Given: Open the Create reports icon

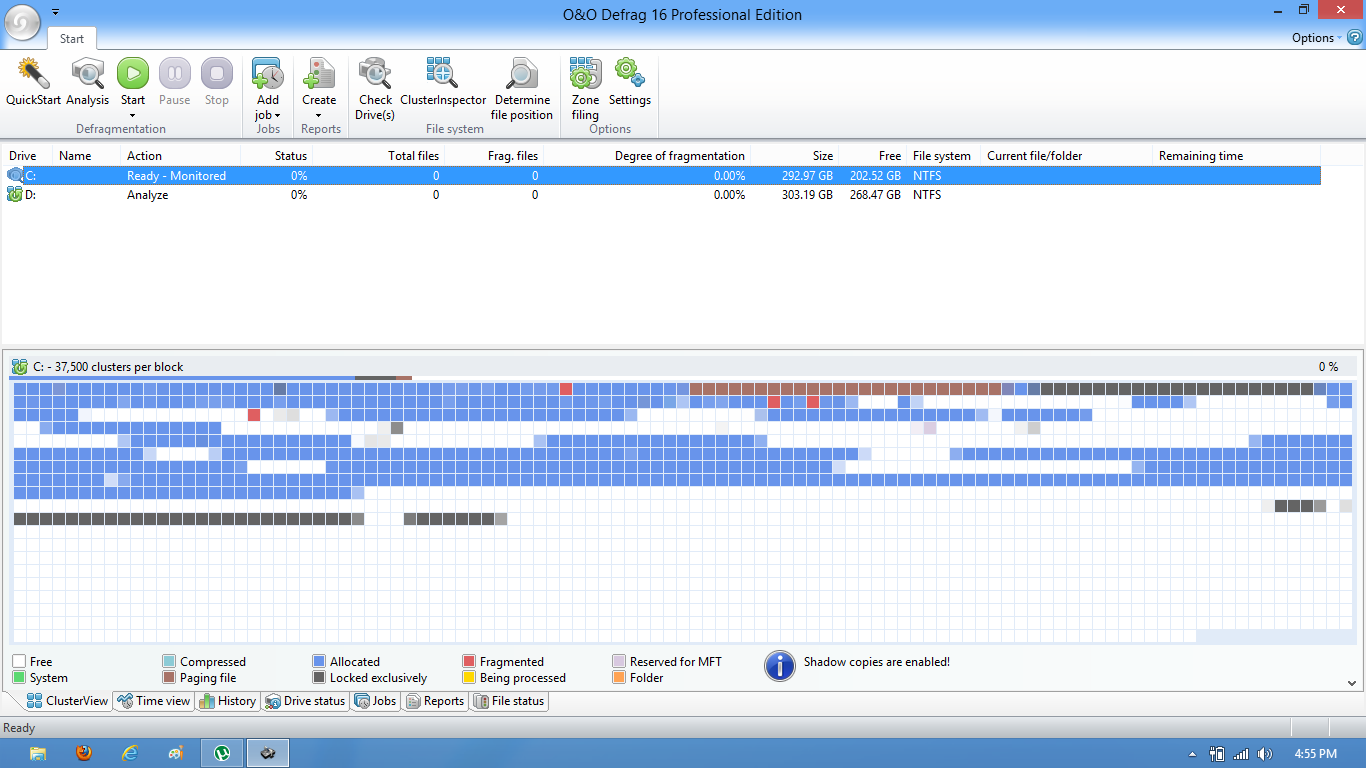Looking at the screenshot, I should pos(319,74).
